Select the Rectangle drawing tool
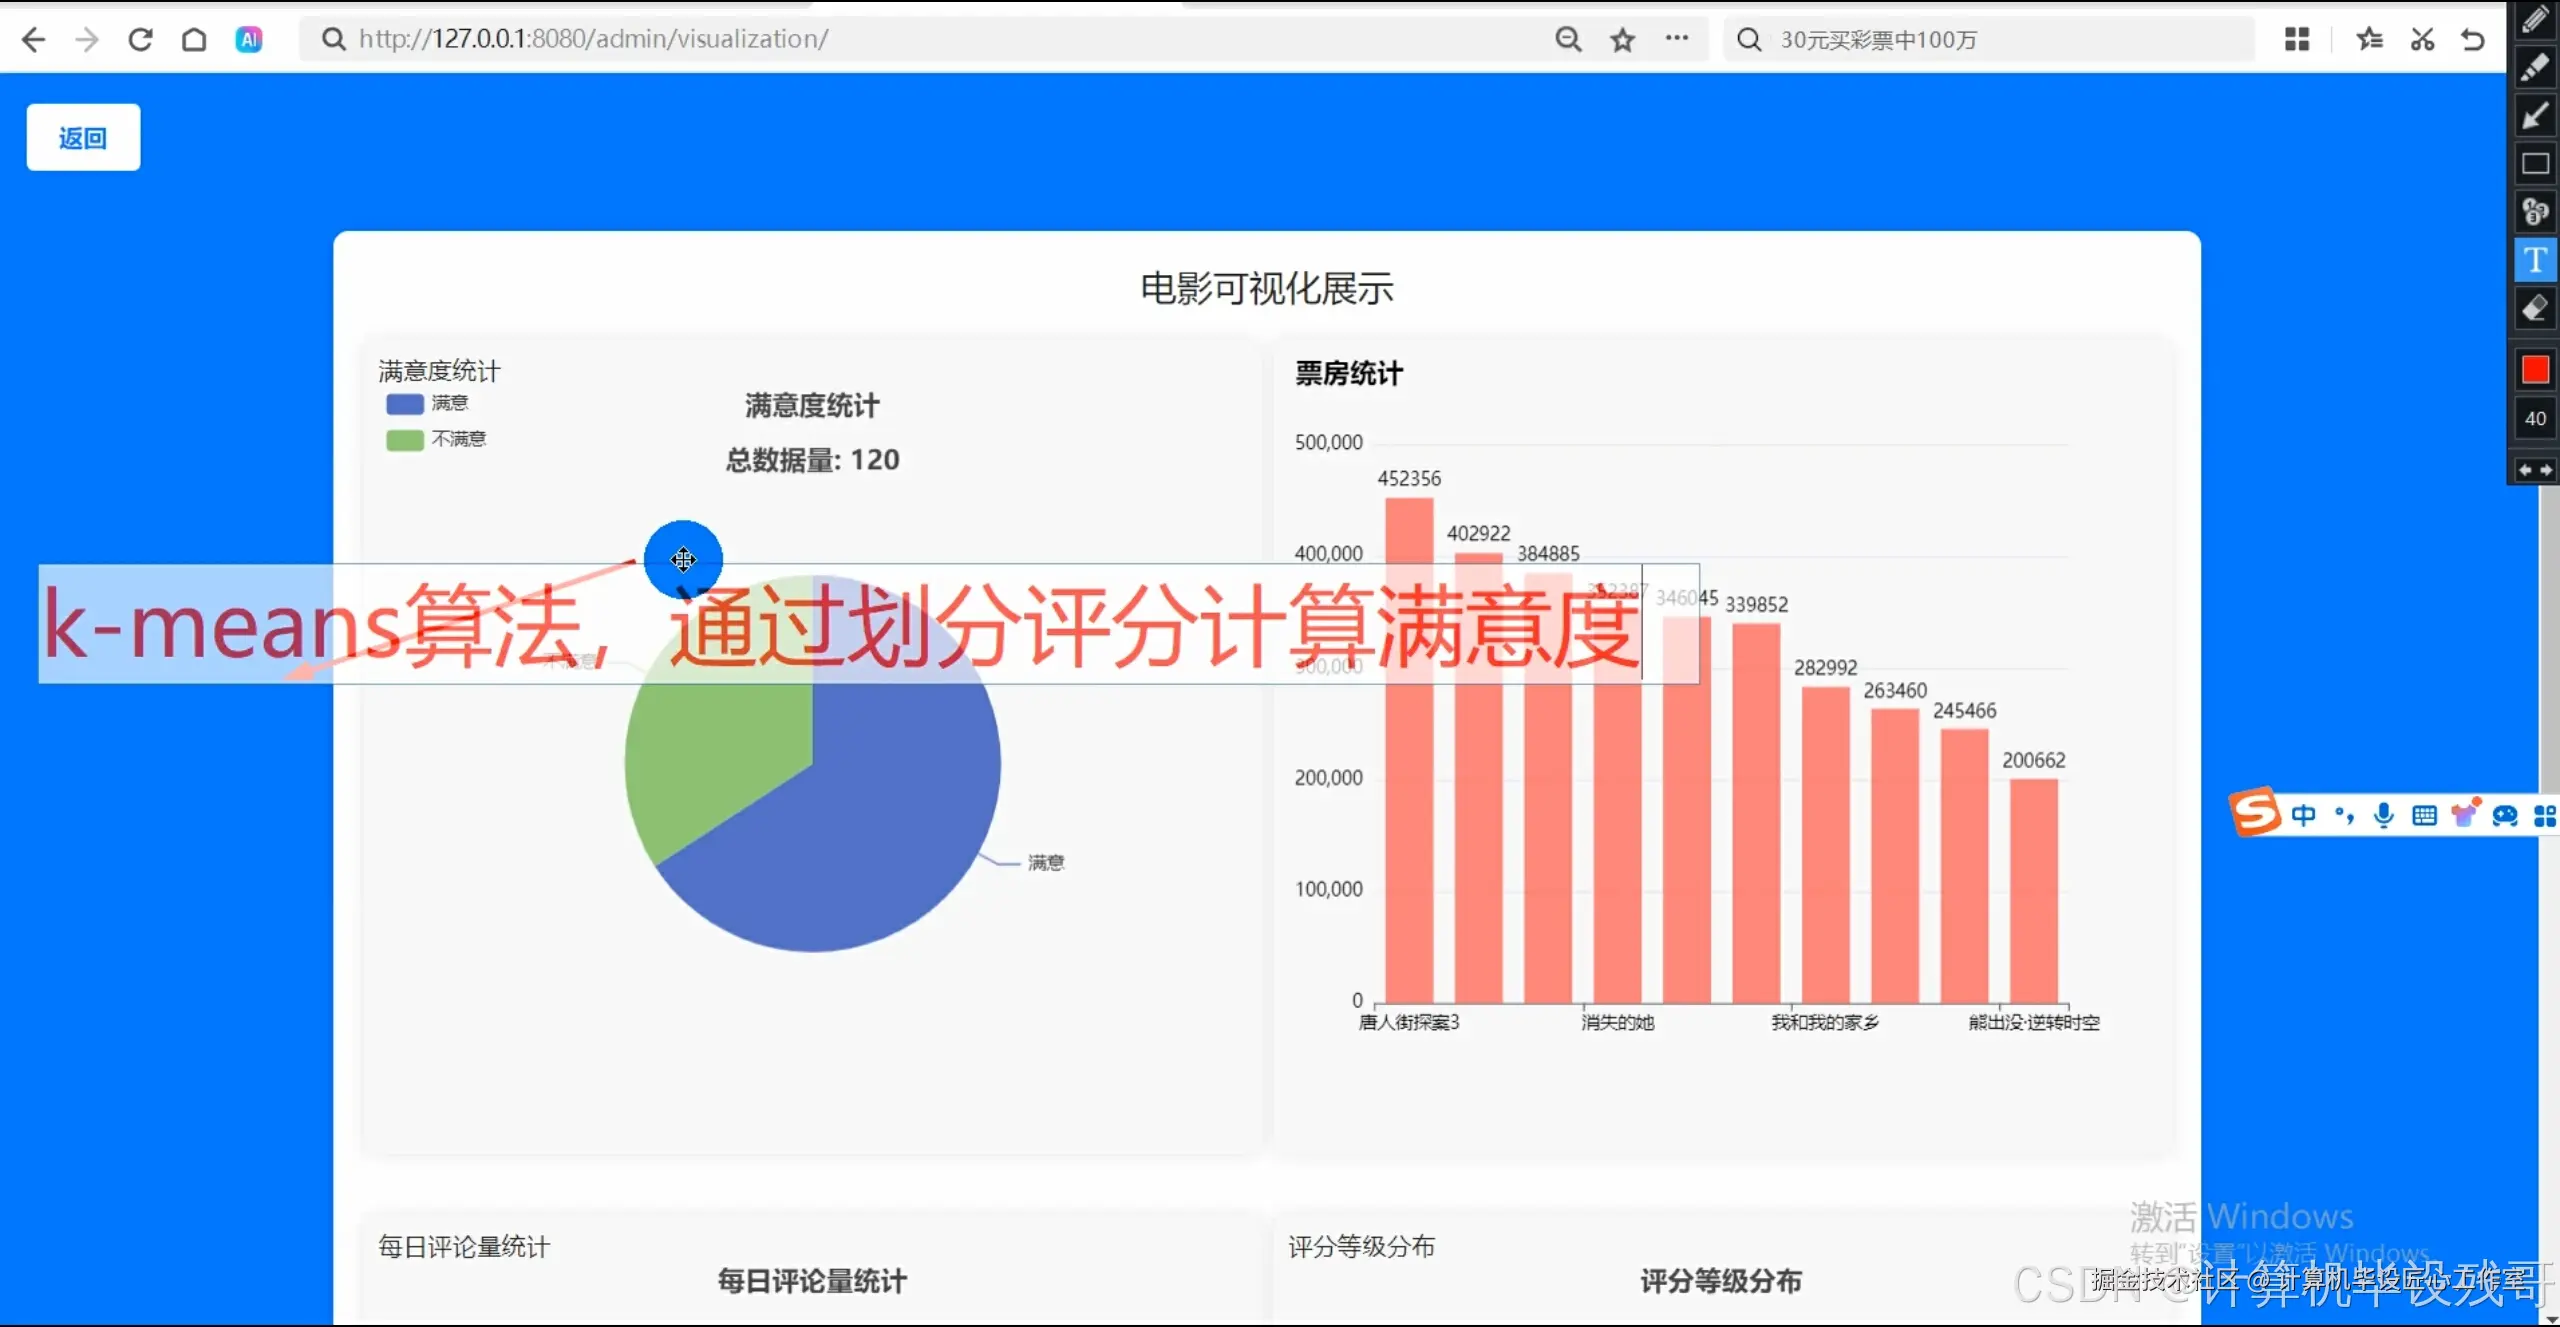The image size is (2560, 1327). click(x=2536, y=163)
